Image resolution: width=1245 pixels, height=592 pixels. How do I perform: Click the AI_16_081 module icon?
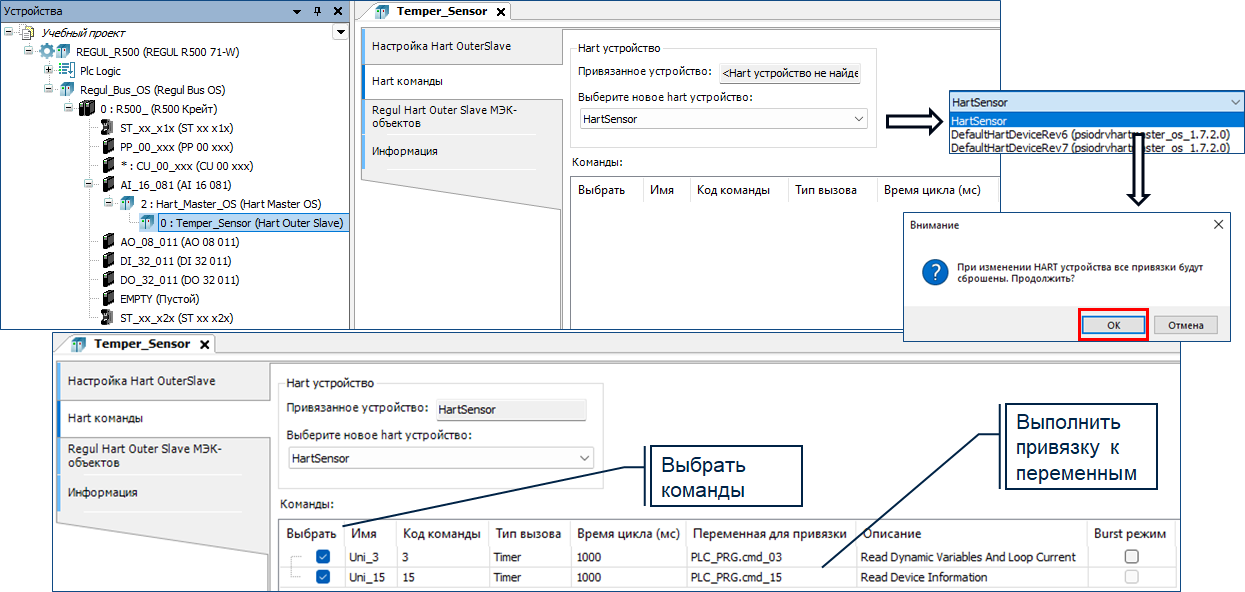point(107,184)
